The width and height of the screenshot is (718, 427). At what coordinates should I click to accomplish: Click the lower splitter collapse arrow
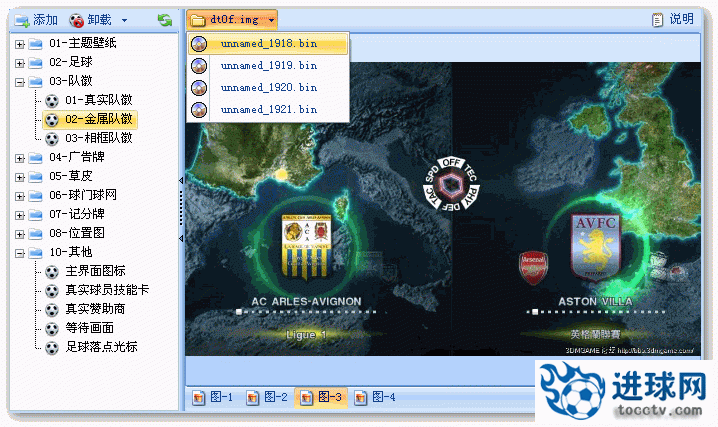(x=181, y=238)
